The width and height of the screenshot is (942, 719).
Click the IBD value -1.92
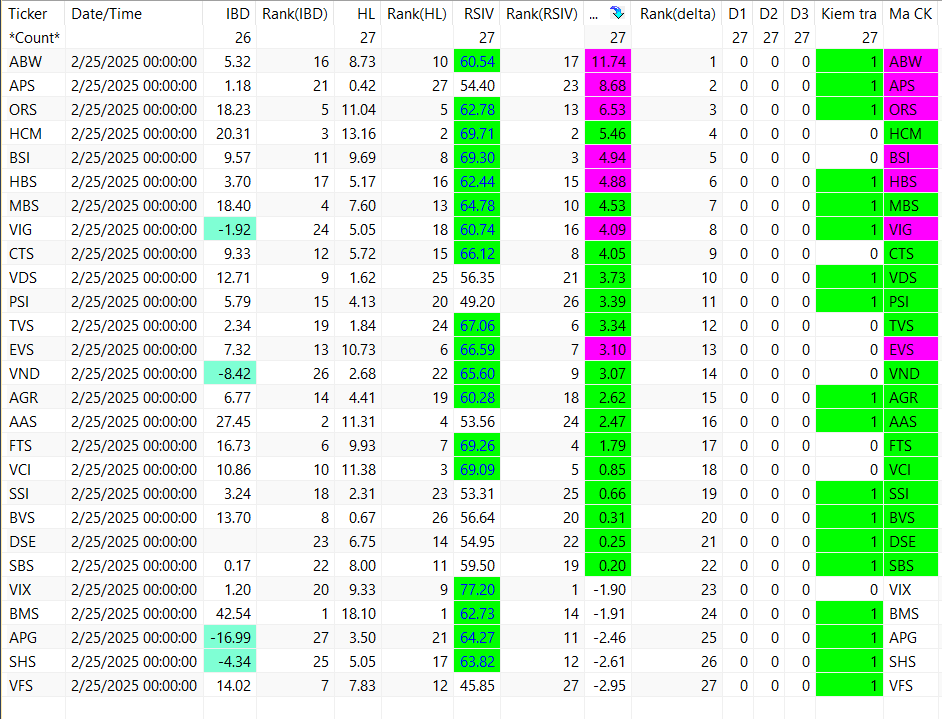[x=230, y=229]
